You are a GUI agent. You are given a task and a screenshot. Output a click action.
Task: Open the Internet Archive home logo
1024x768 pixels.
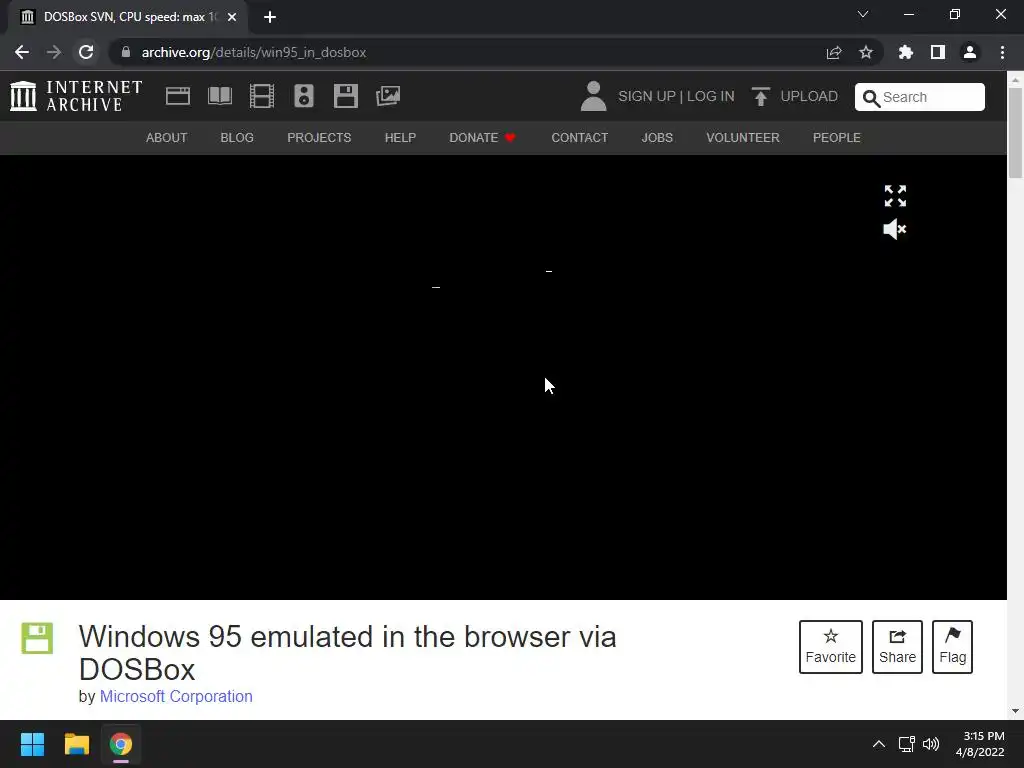coord(76,96)
